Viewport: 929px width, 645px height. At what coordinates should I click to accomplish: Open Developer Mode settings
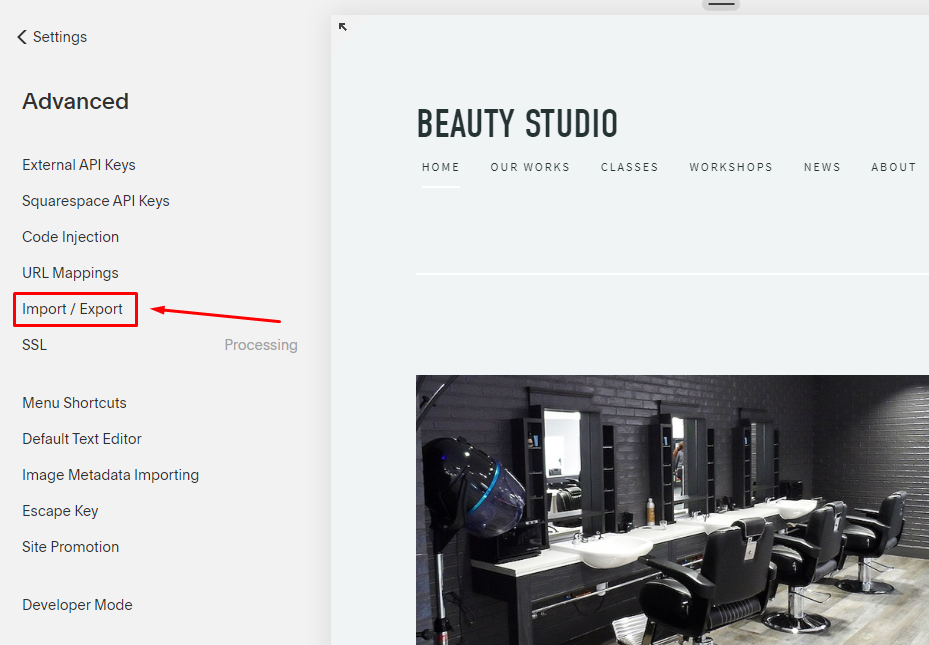coord(77,605)
